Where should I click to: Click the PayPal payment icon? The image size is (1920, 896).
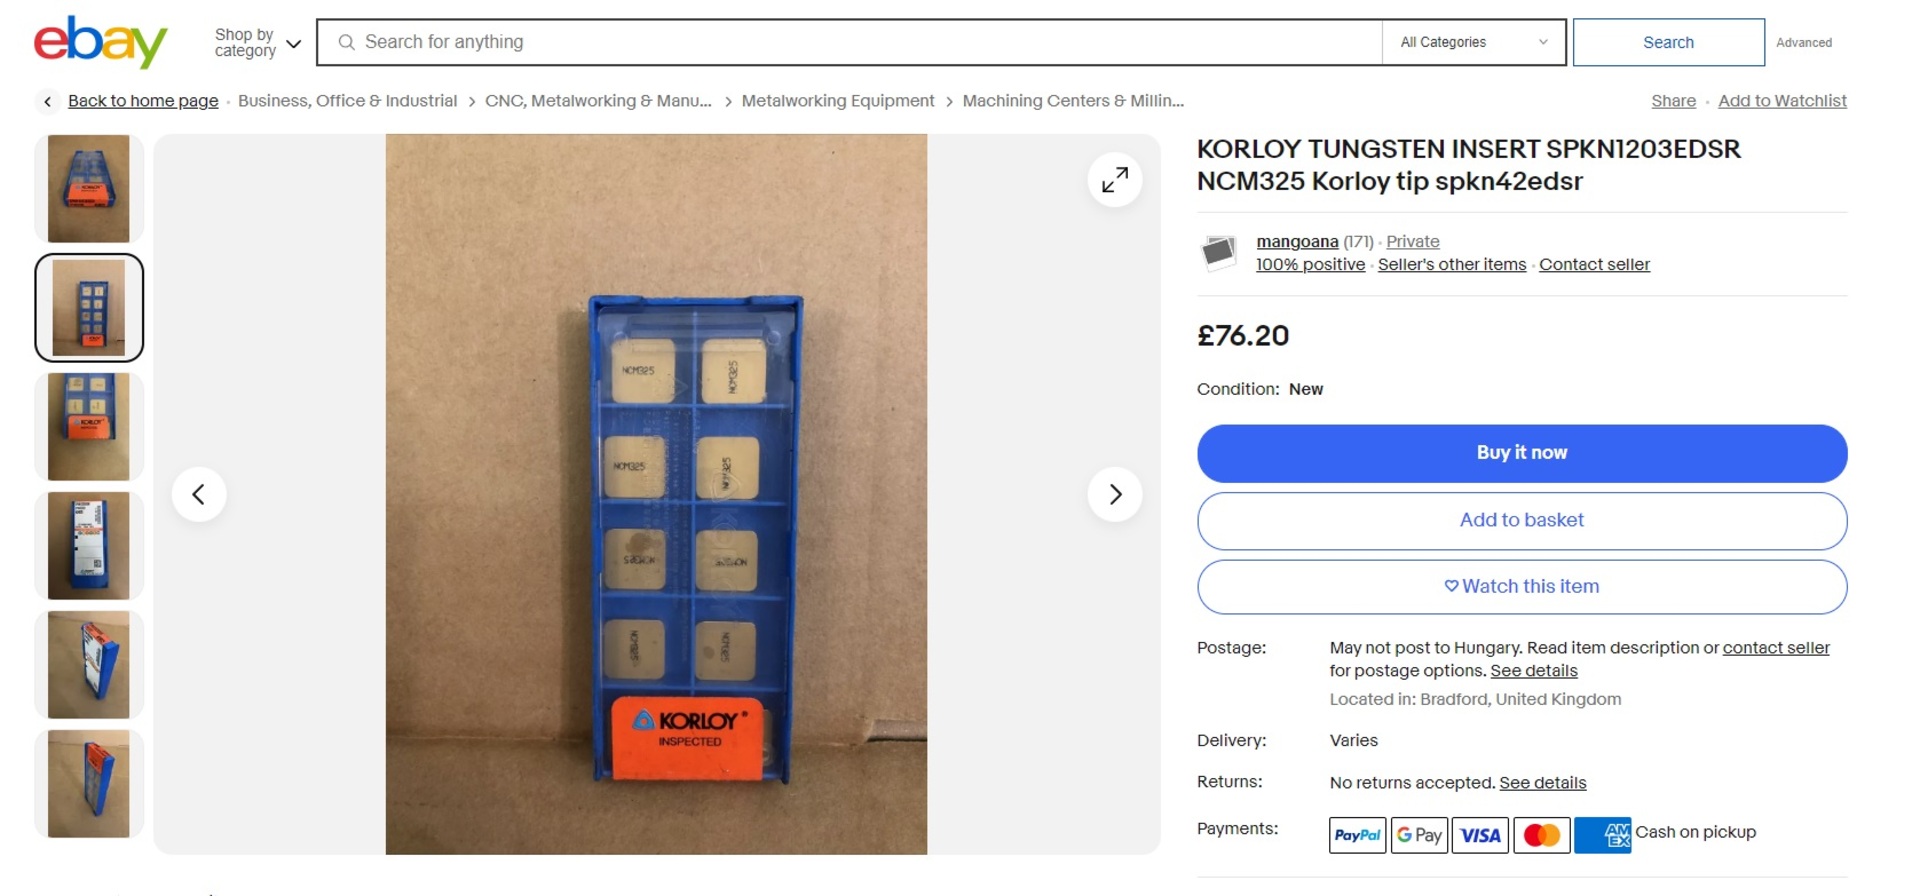(x=1357, y=835)
